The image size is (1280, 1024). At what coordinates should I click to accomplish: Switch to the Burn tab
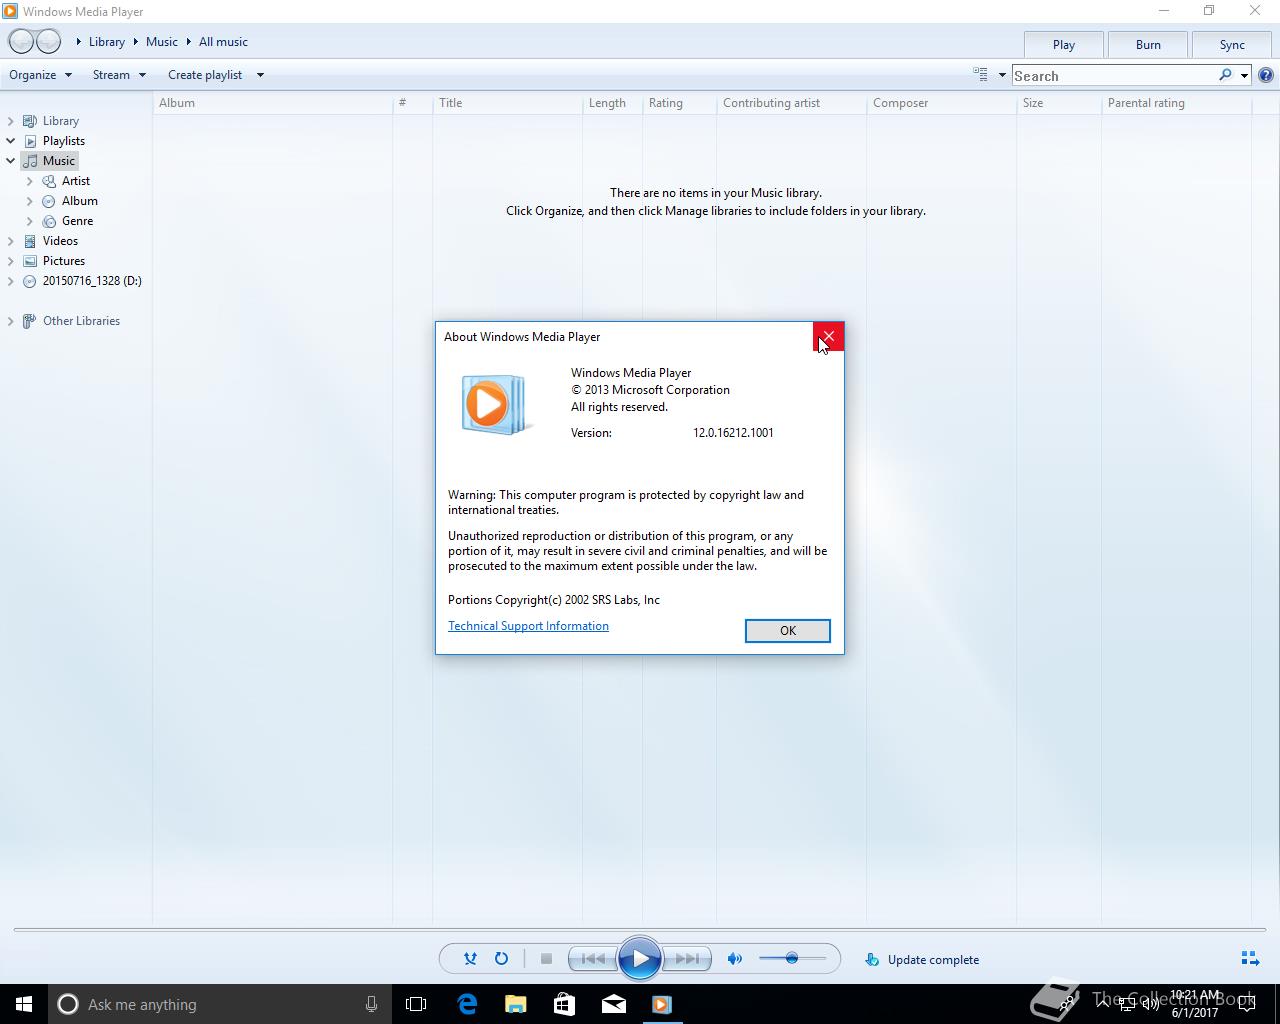click(x=1148, y=44)
